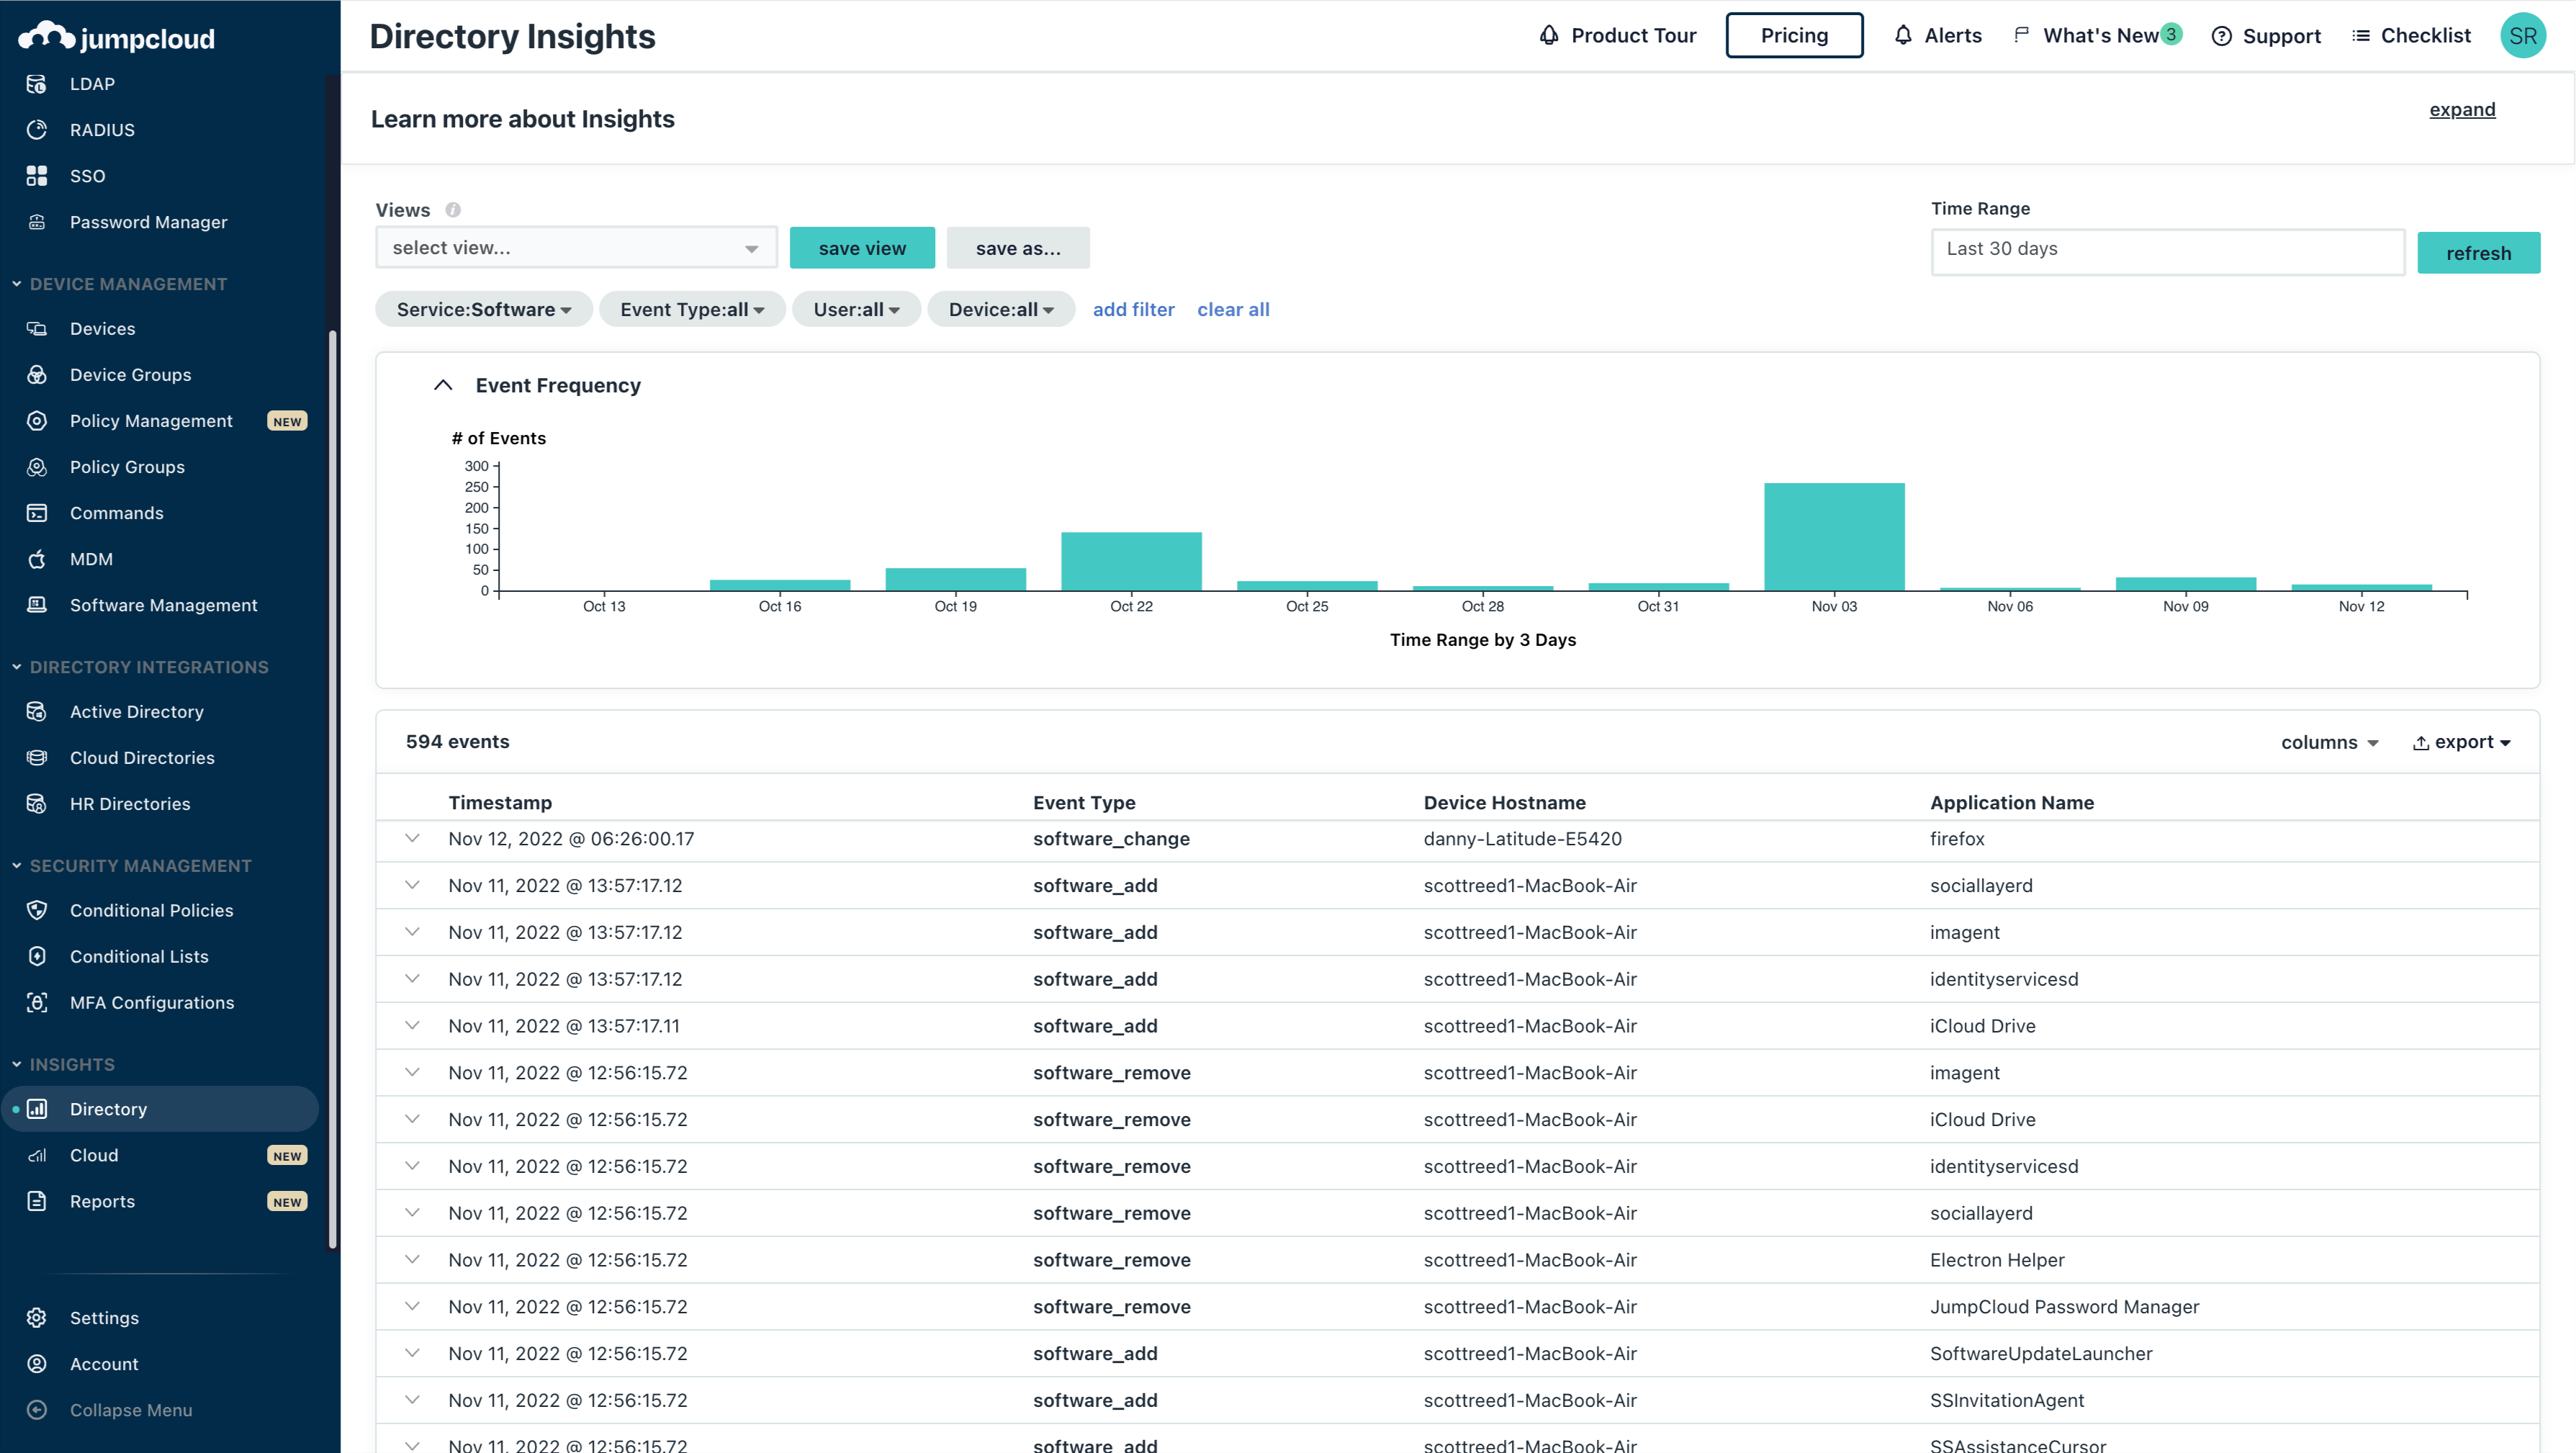Click the Event Type column header
Viewport: 2576px width, 1453px height.
[1084, 803]
